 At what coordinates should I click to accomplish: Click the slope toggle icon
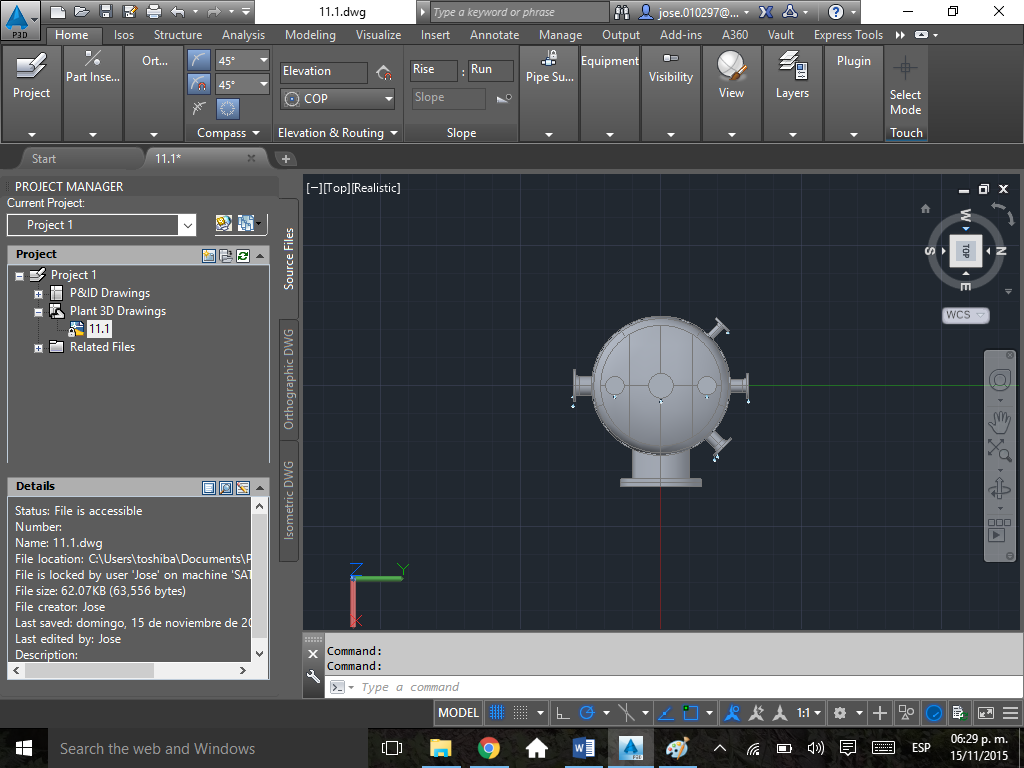(x=504, y=99)
